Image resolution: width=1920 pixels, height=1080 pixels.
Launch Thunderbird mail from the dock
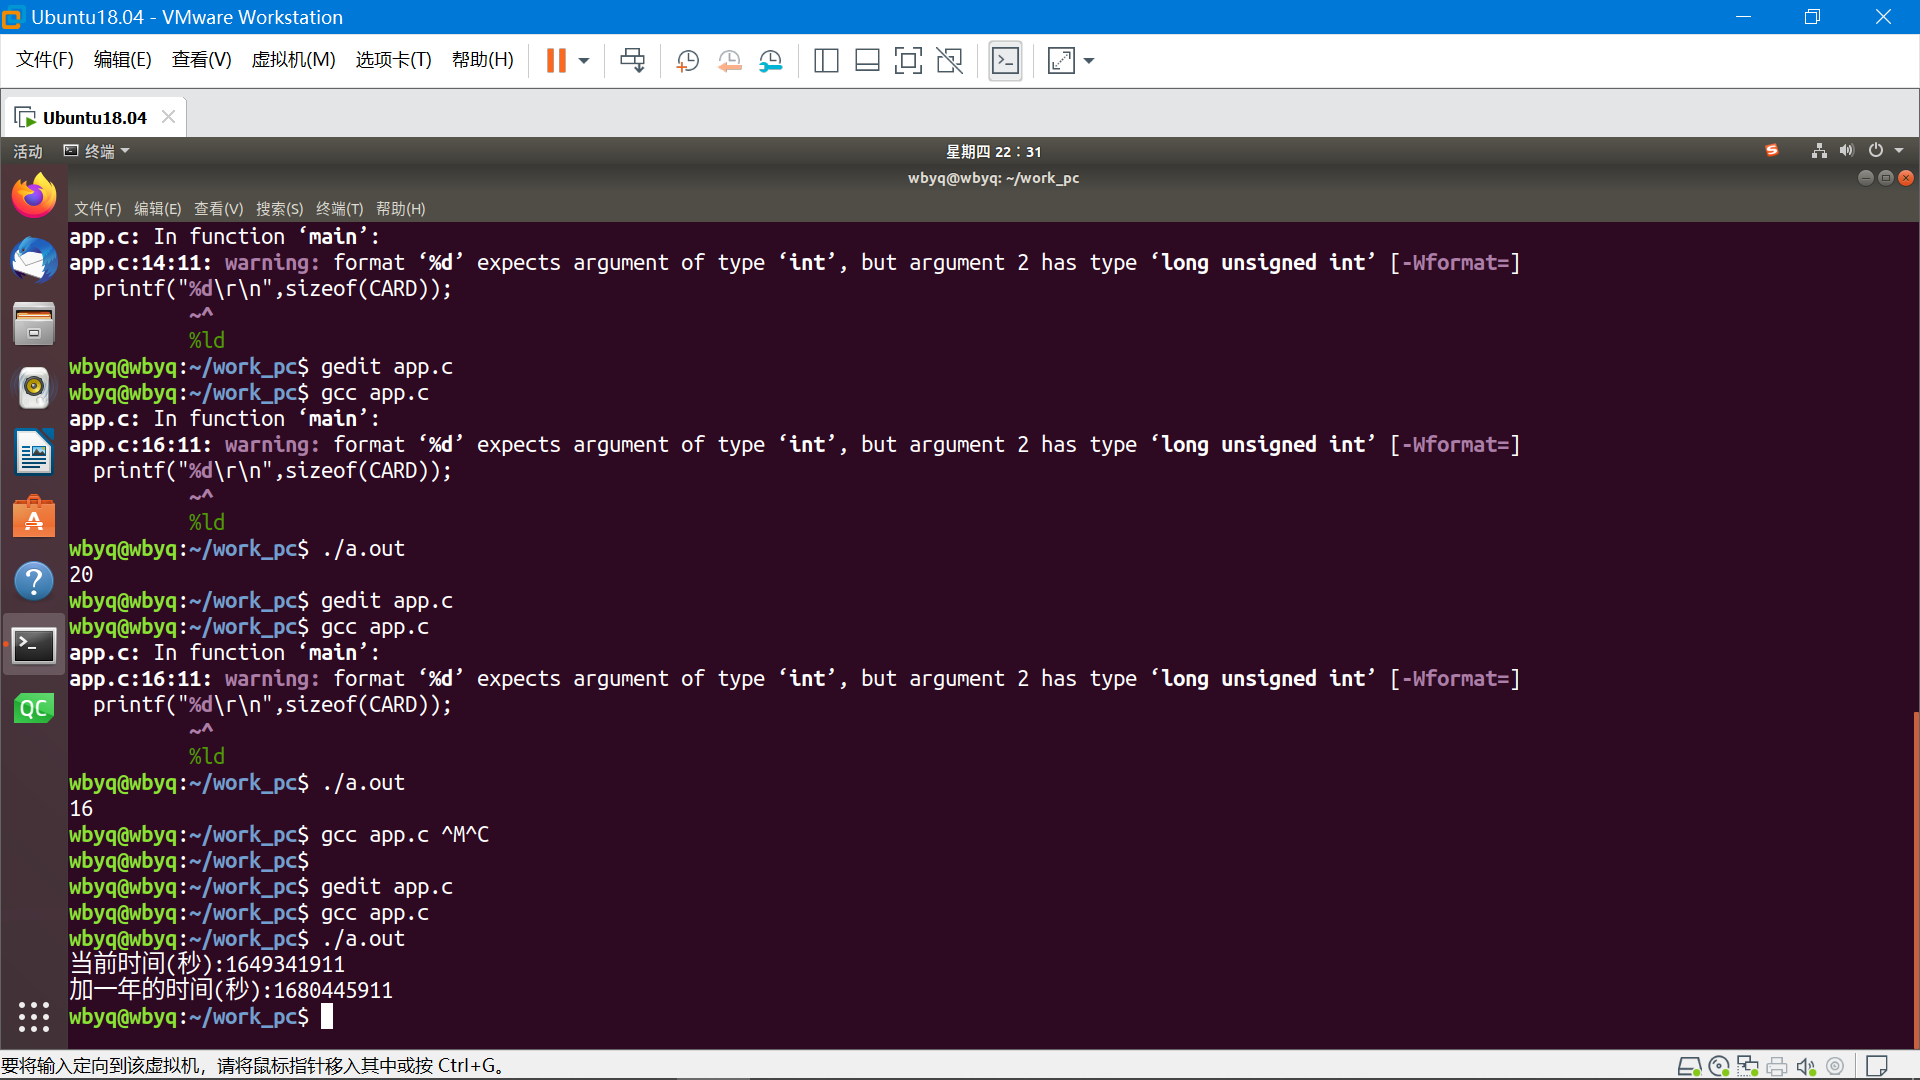coord(34,260)
